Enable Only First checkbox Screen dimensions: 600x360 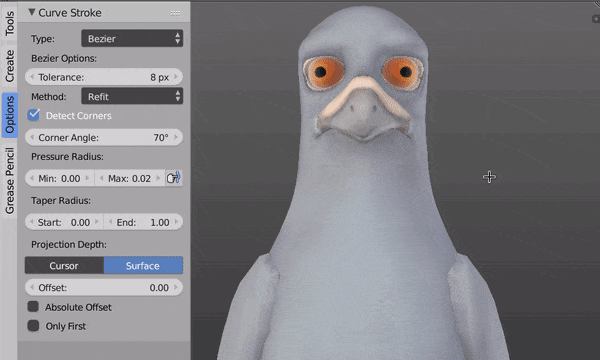point(33,326)
